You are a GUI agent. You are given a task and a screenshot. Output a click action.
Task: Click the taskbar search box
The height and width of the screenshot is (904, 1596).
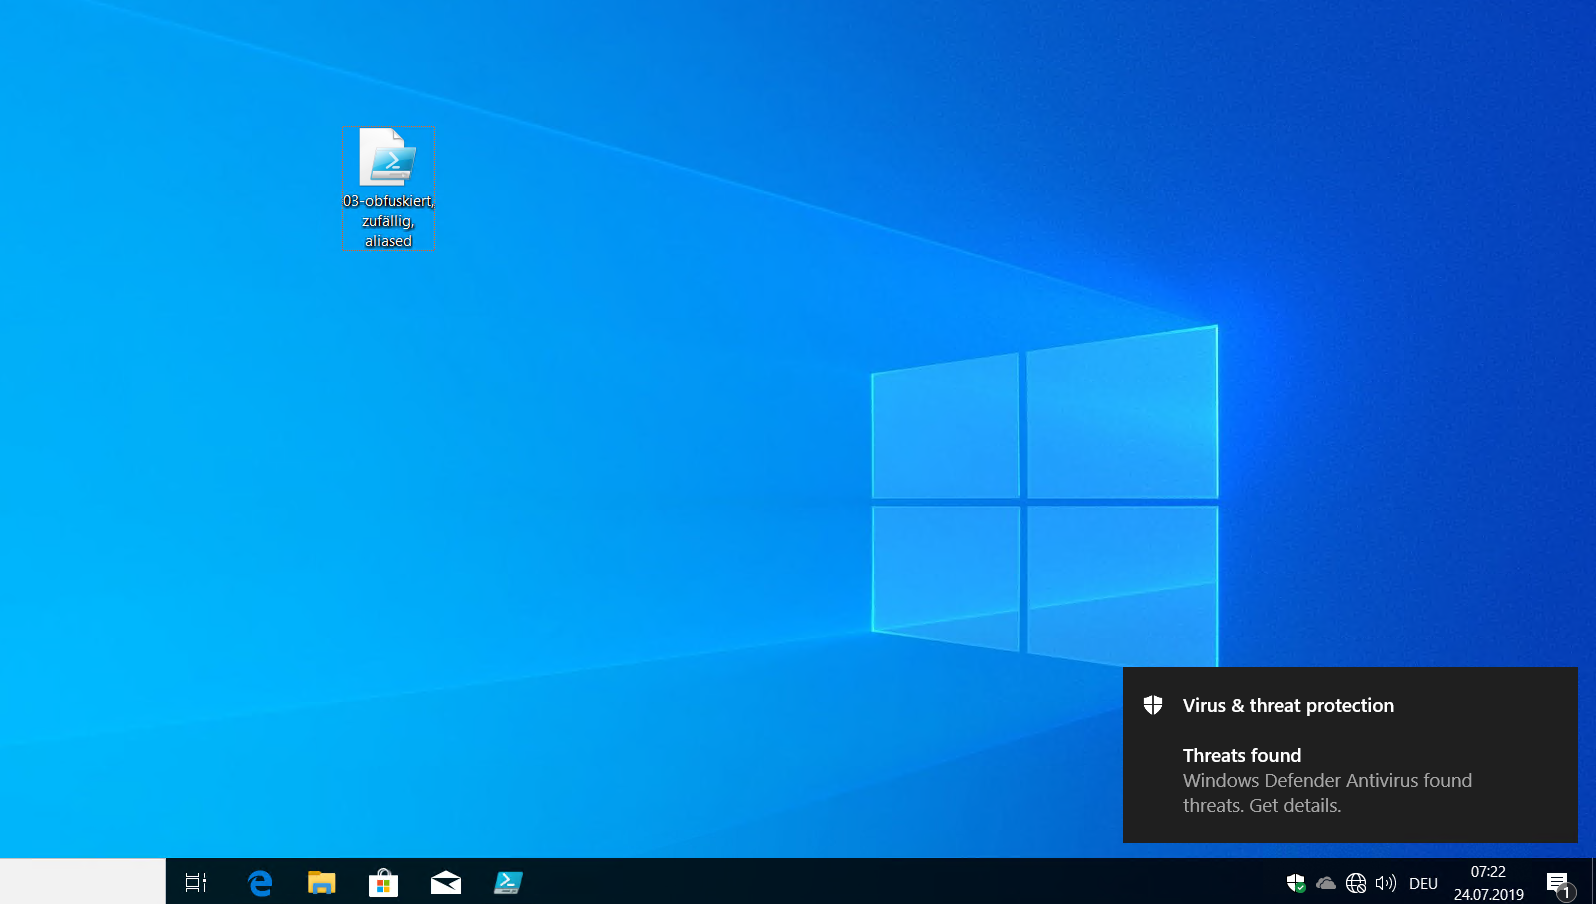(83, 881)
